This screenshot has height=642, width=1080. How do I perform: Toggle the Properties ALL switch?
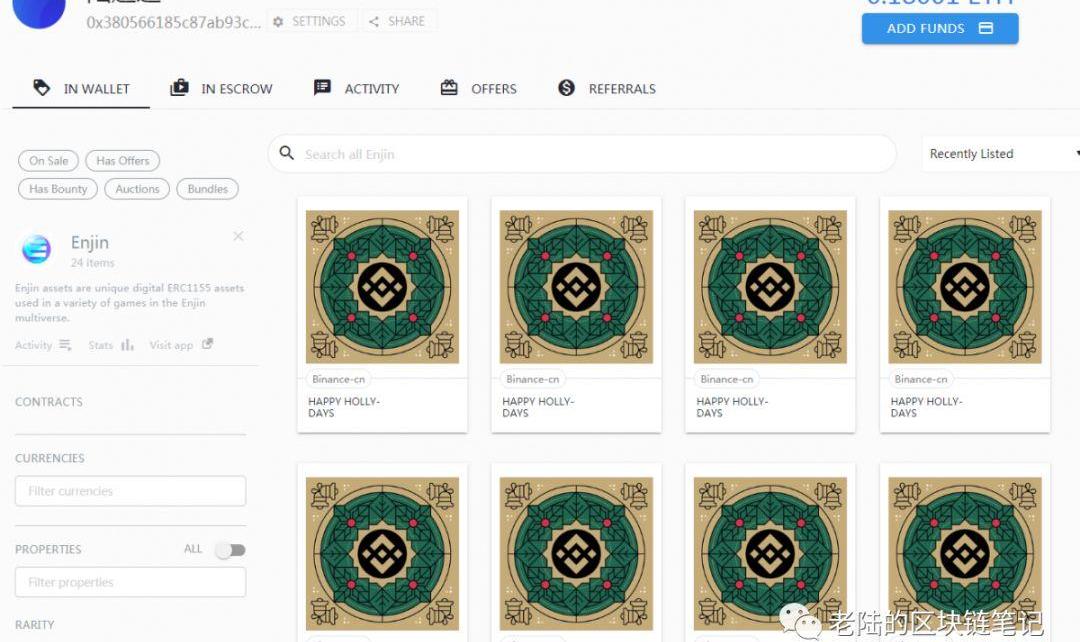[x=230, y=550]
